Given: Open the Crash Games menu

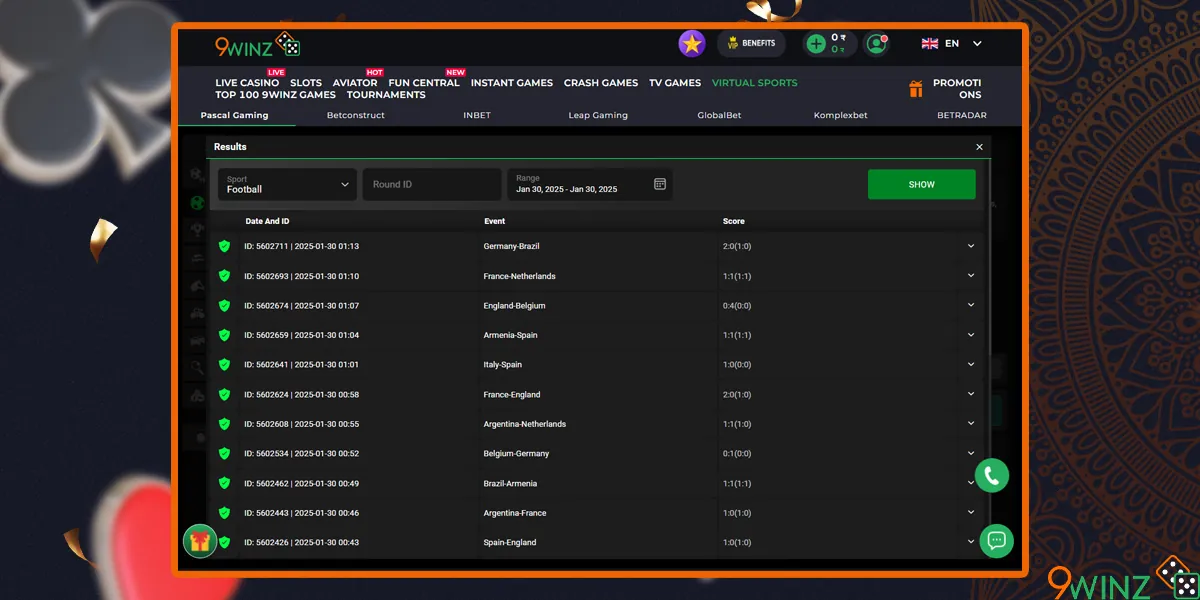Looking at the screenshot, I should click(601, 83).
